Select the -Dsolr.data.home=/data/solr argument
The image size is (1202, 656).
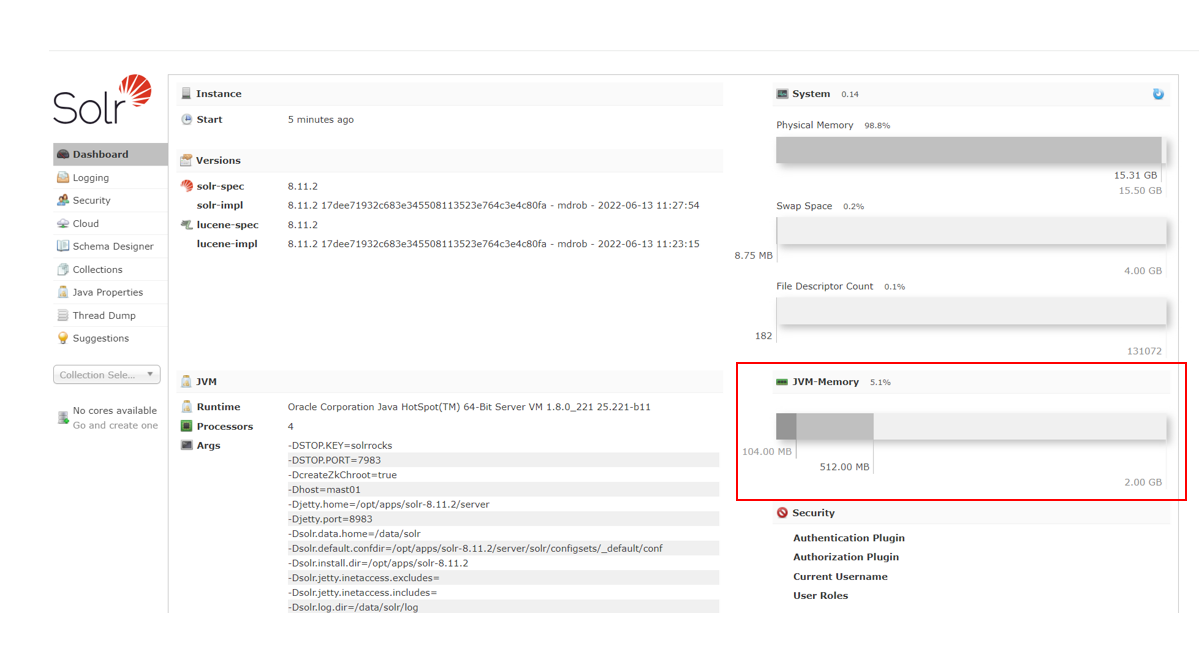point(354,534)
